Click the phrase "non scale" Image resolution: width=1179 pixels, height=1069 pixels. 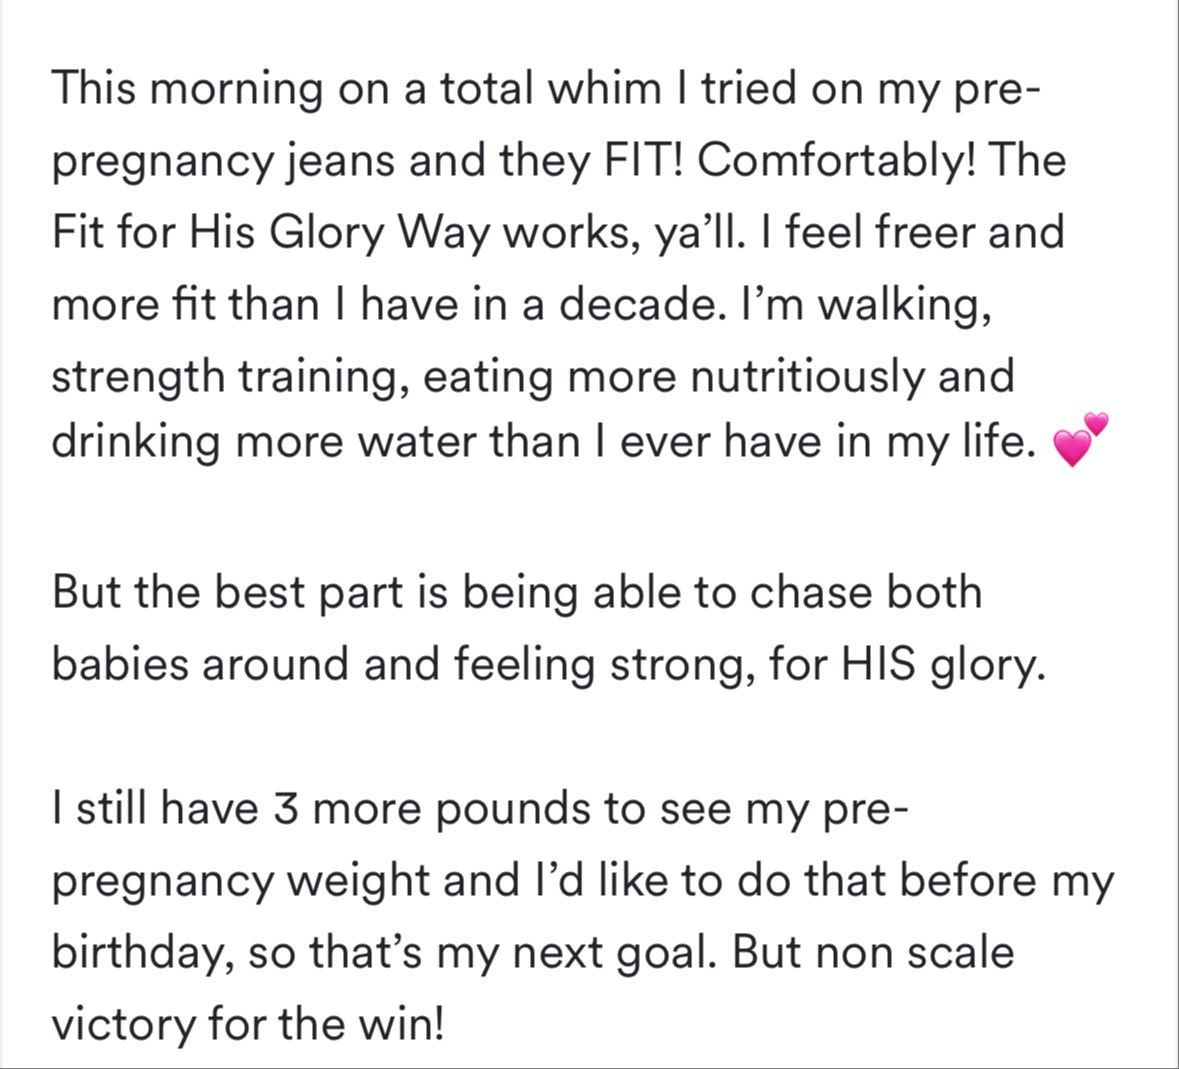pyautogui.click(x=914, y=952)
